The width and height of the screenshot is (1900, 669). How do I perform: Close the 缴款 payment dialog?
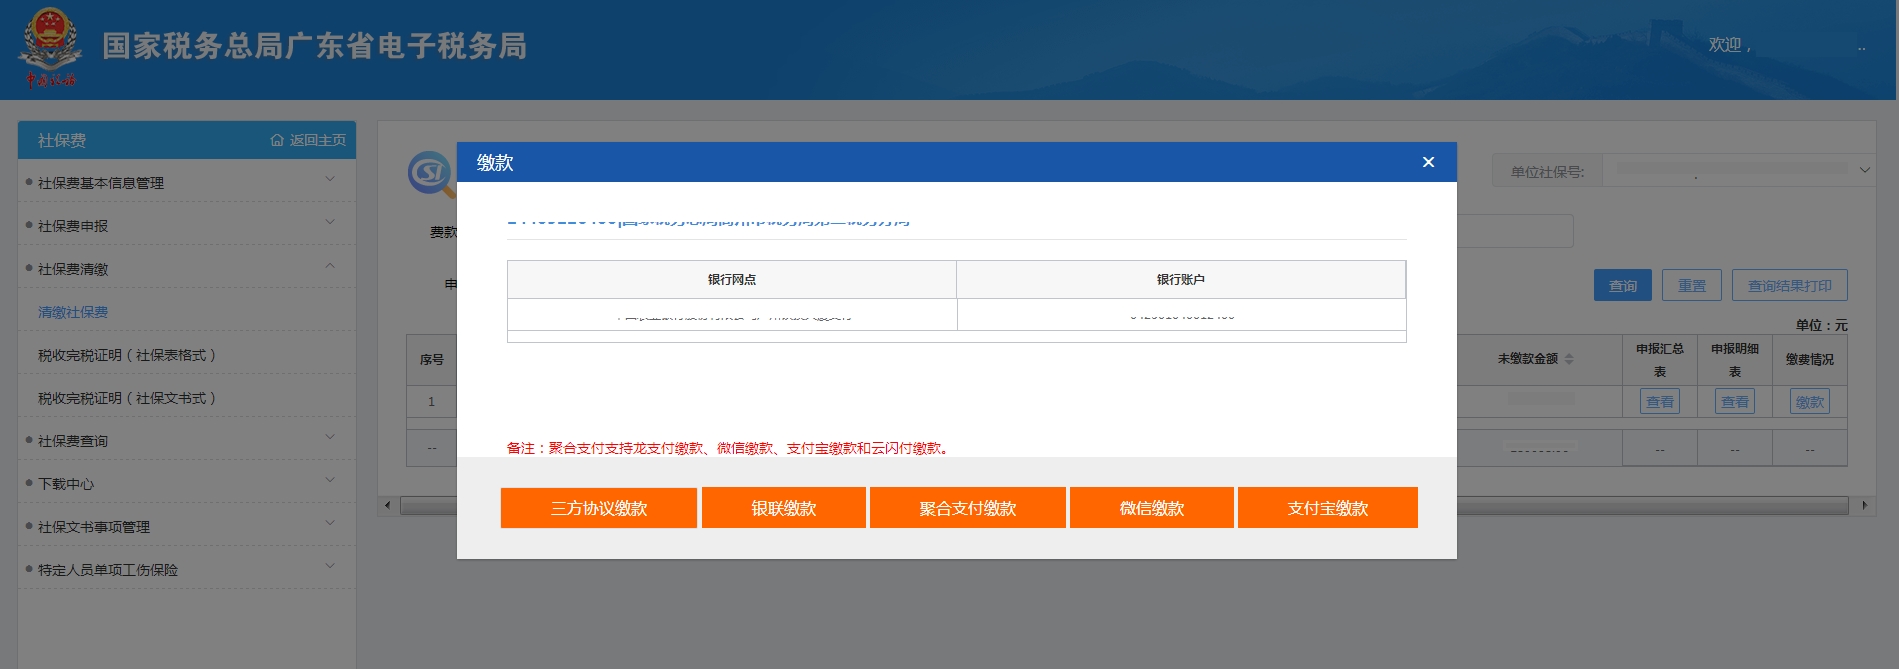point(1428,162)
